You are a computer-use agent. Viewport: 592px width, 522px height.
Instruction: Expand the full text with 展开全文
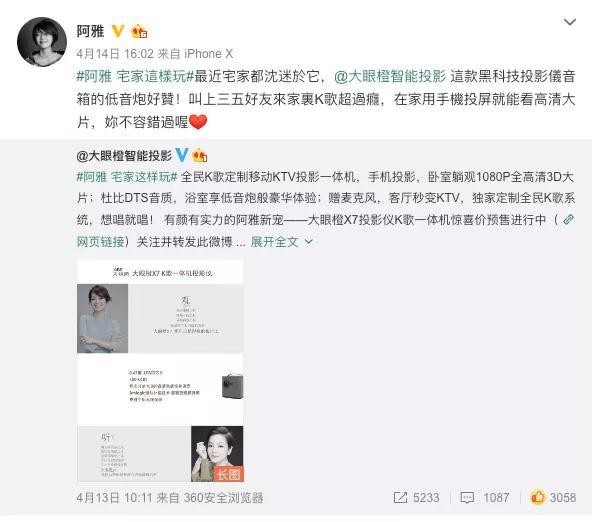282,242
